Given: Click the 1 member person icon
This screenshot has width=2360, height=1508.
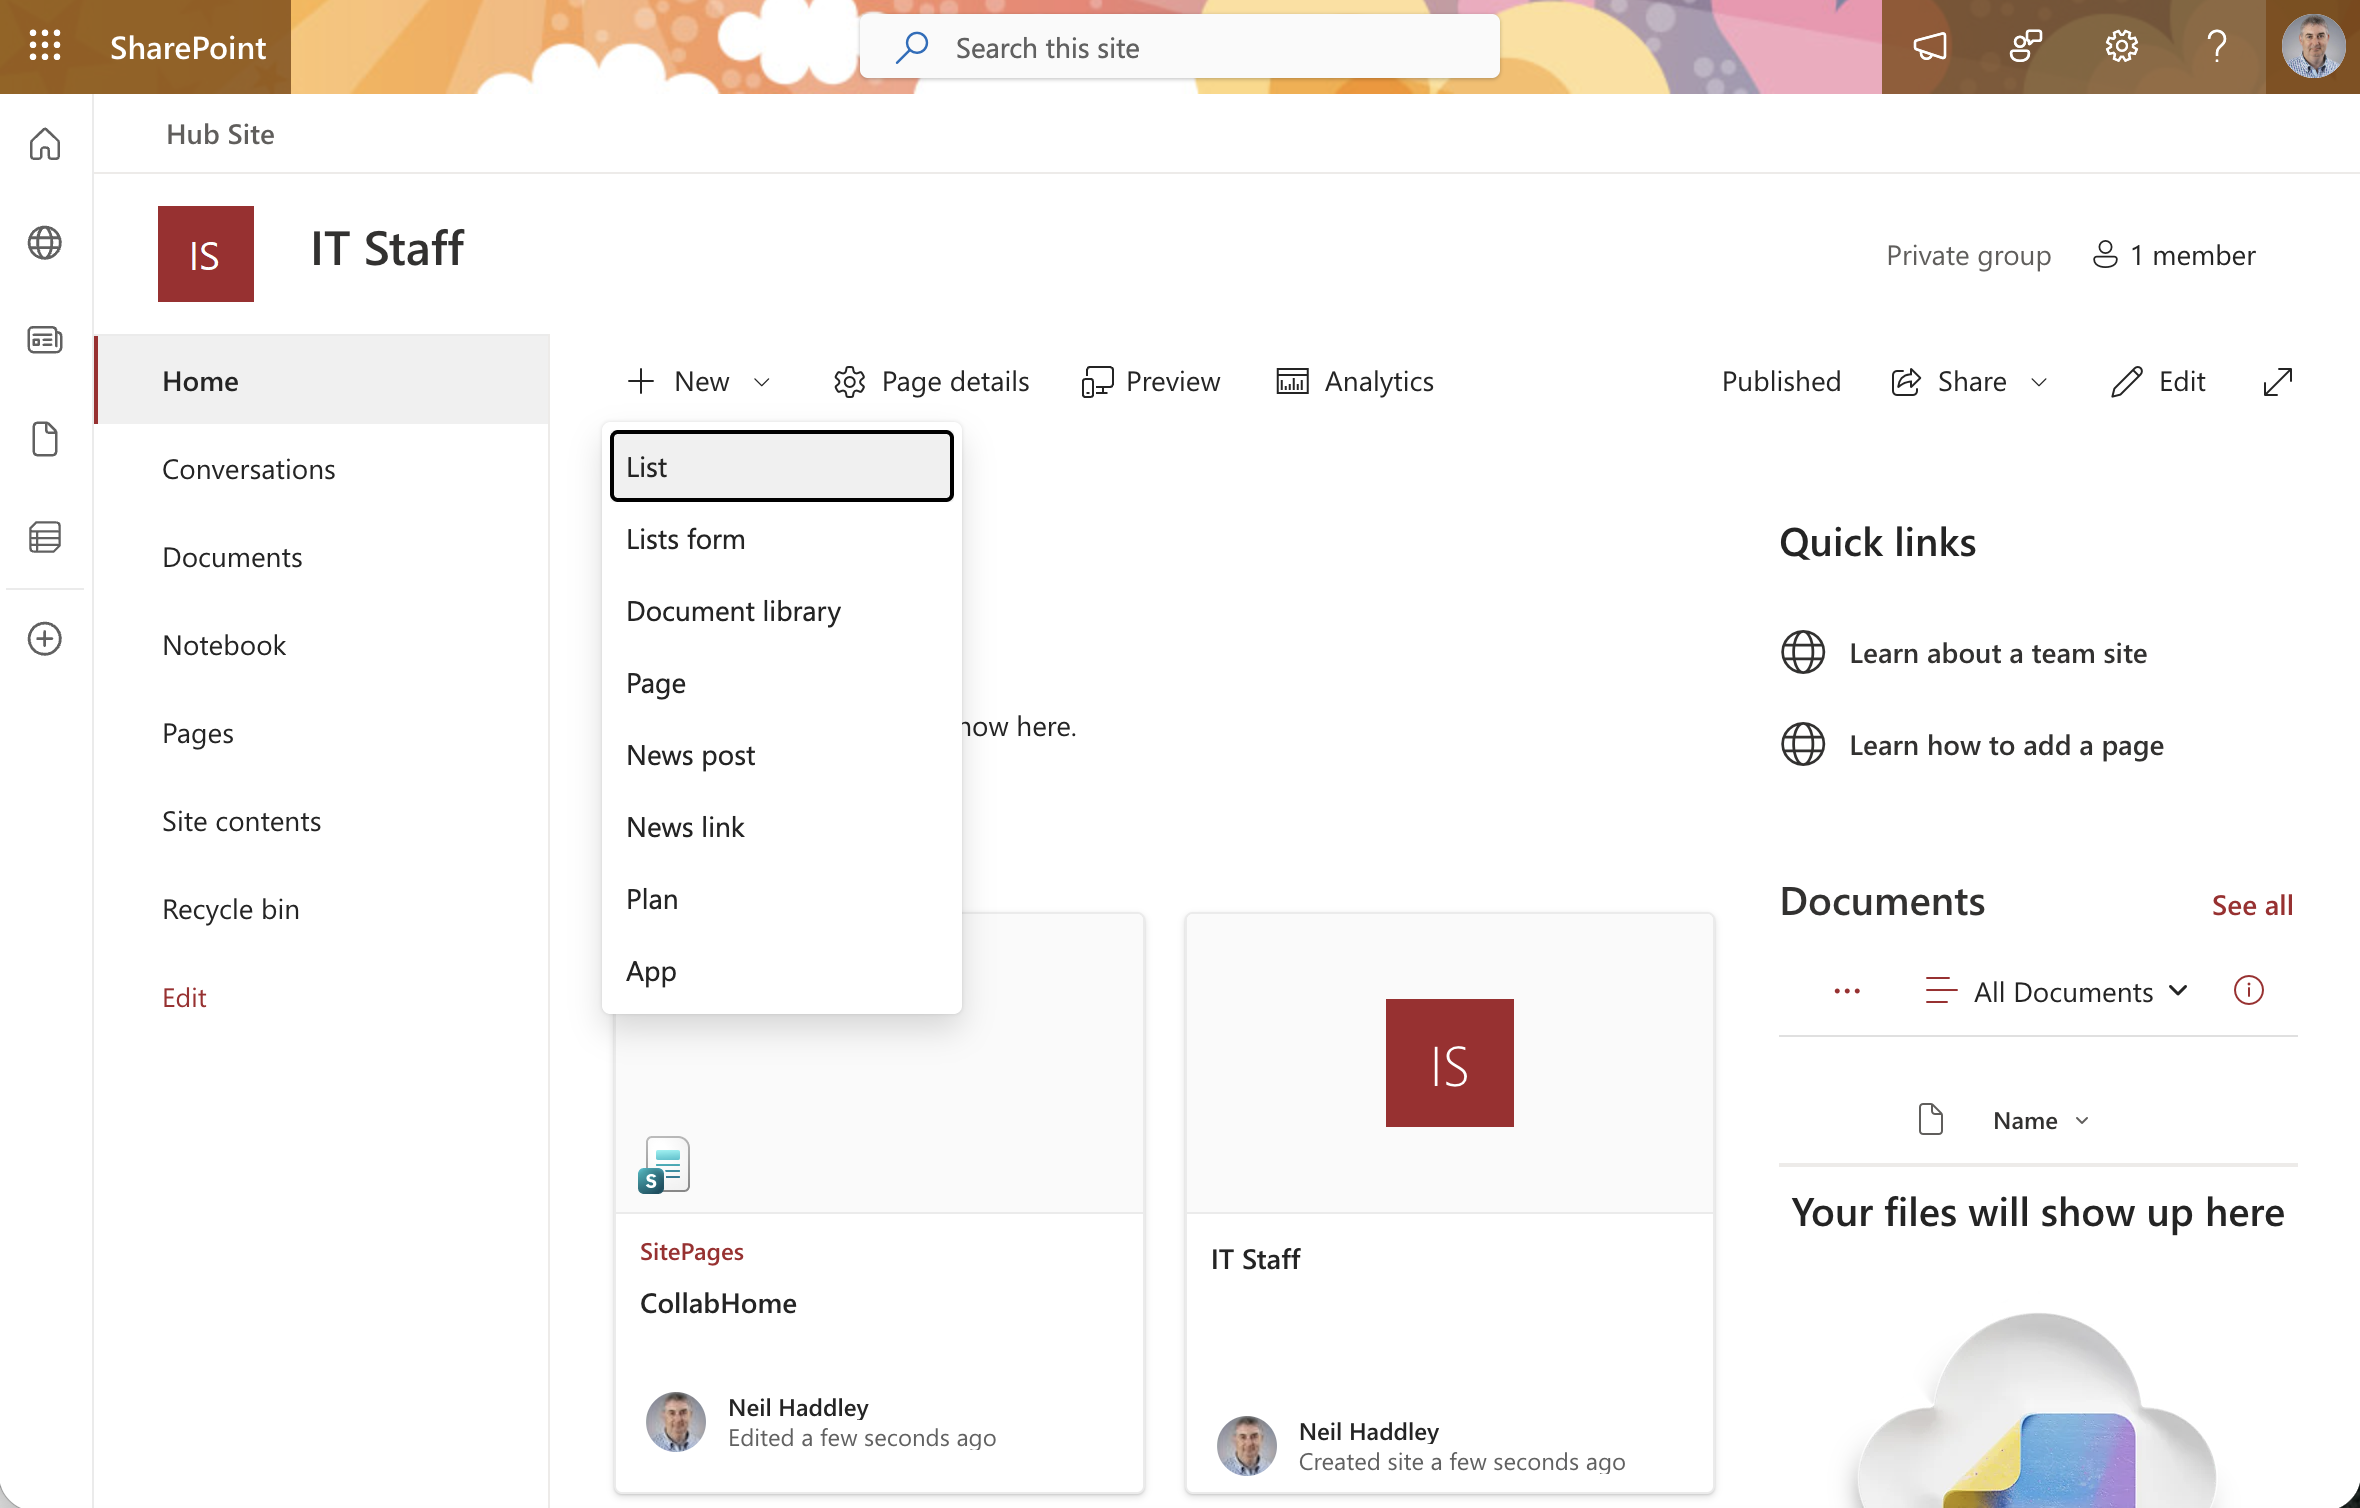Looking at the screenshot, I should click(x=2105, y=255).
